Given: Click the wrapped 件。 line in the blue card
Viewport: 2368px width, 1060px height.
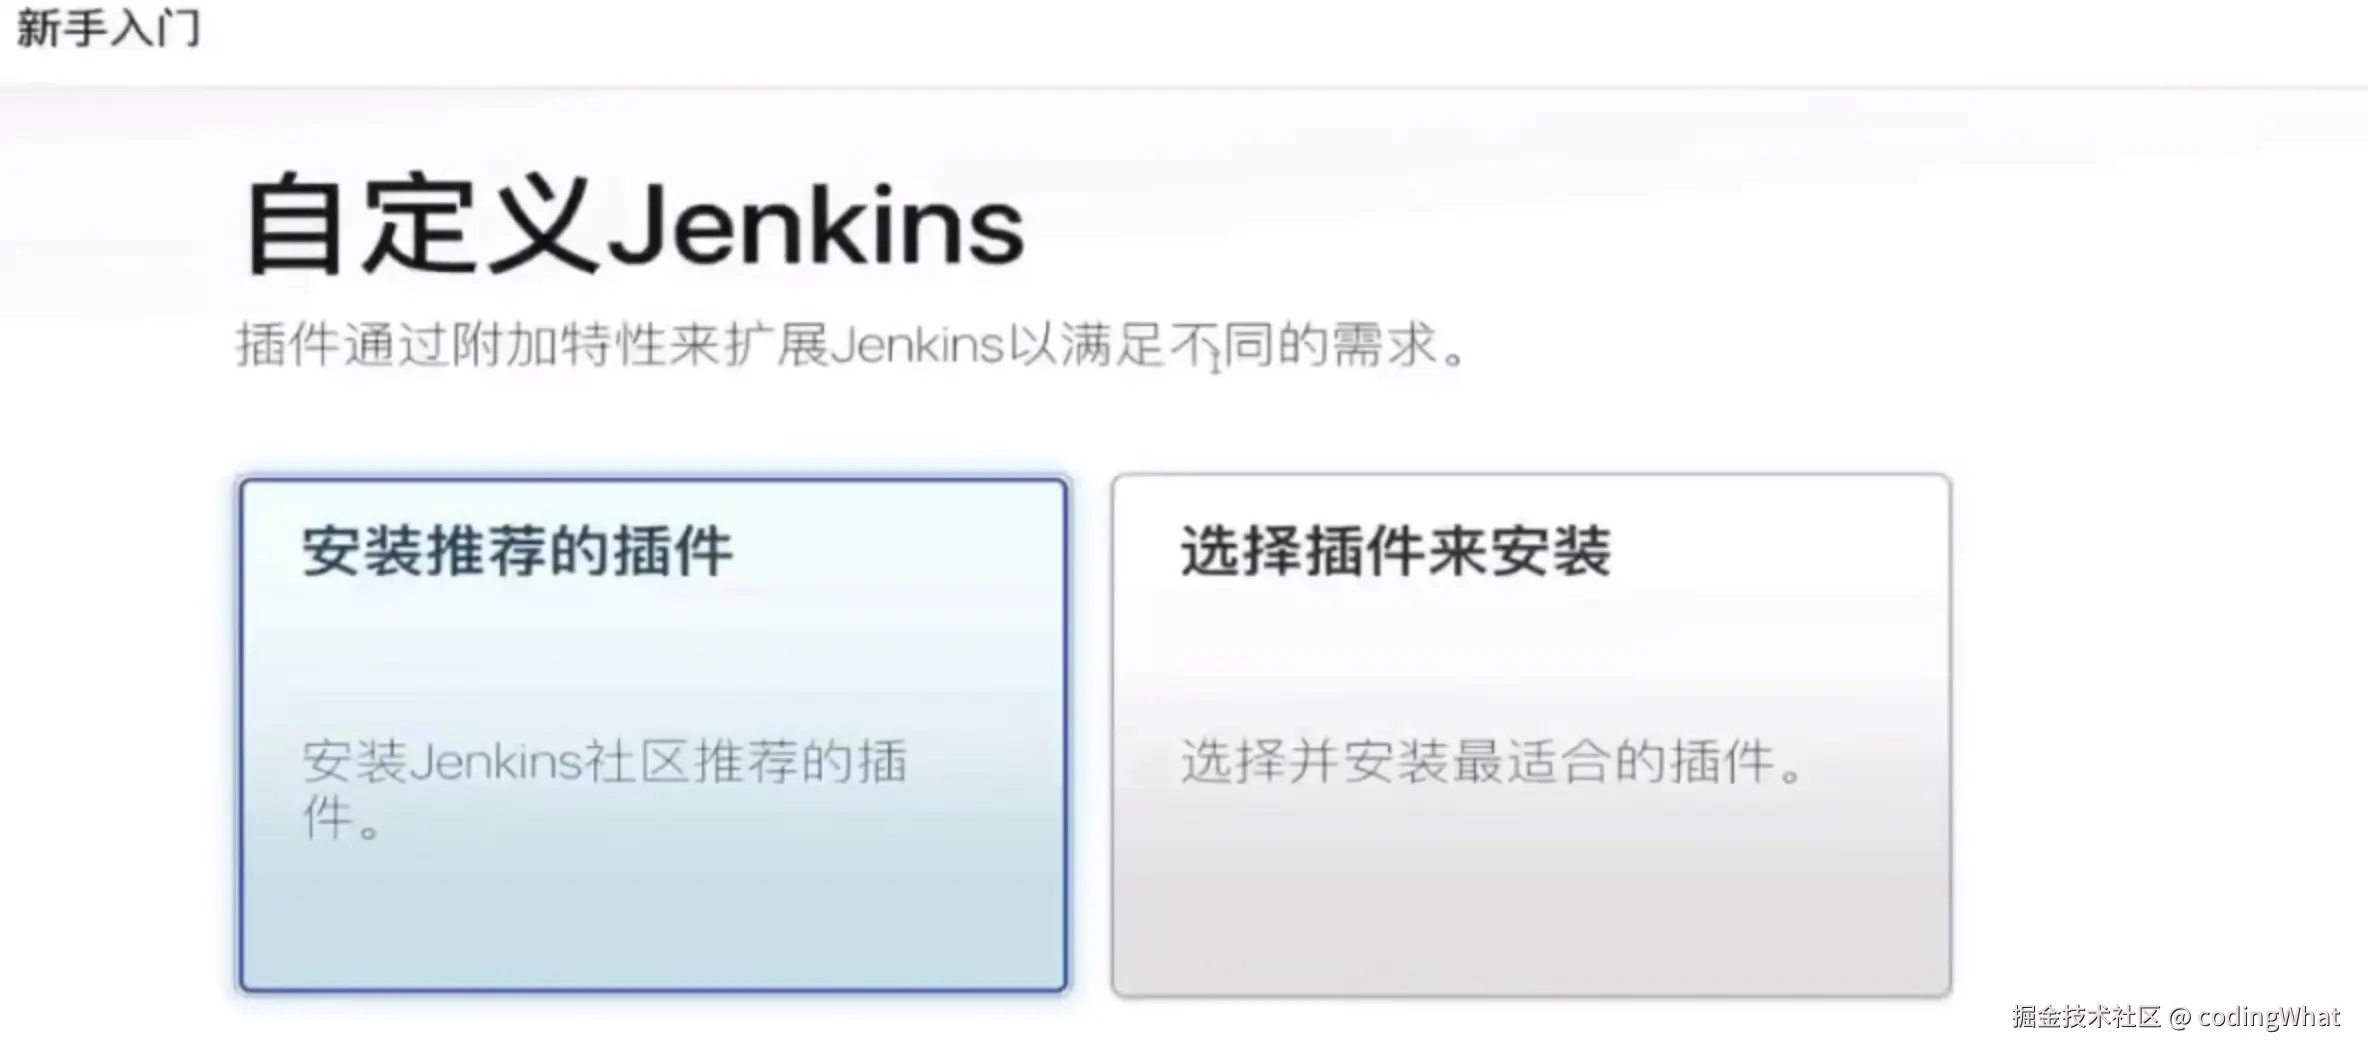Looking at the screenshot, I should [x=342, y=818].
